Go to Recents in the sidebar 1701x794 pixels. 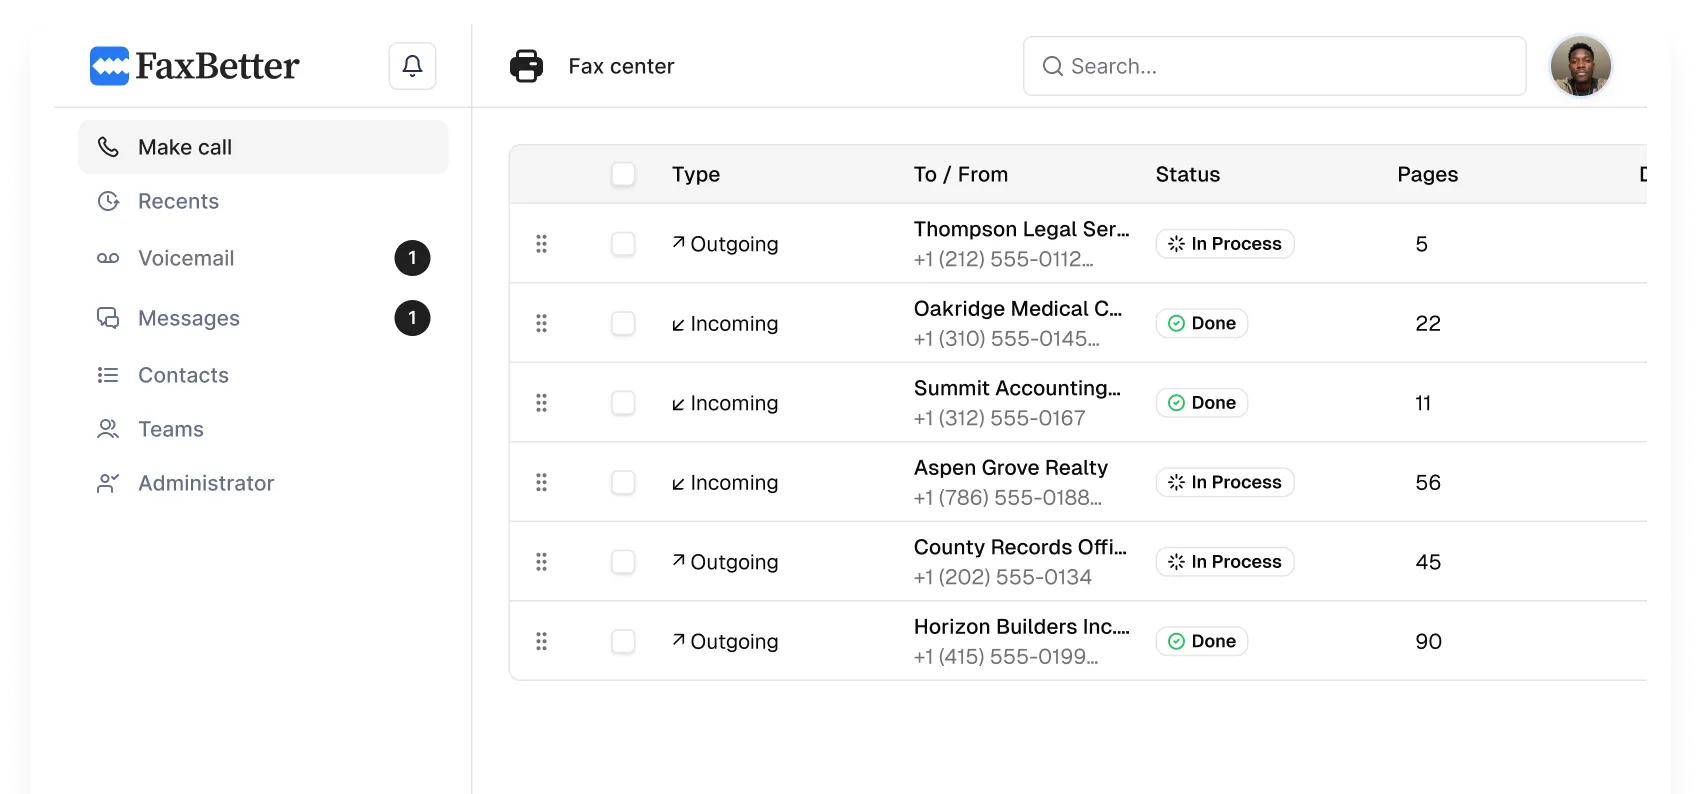coord(178,201)
